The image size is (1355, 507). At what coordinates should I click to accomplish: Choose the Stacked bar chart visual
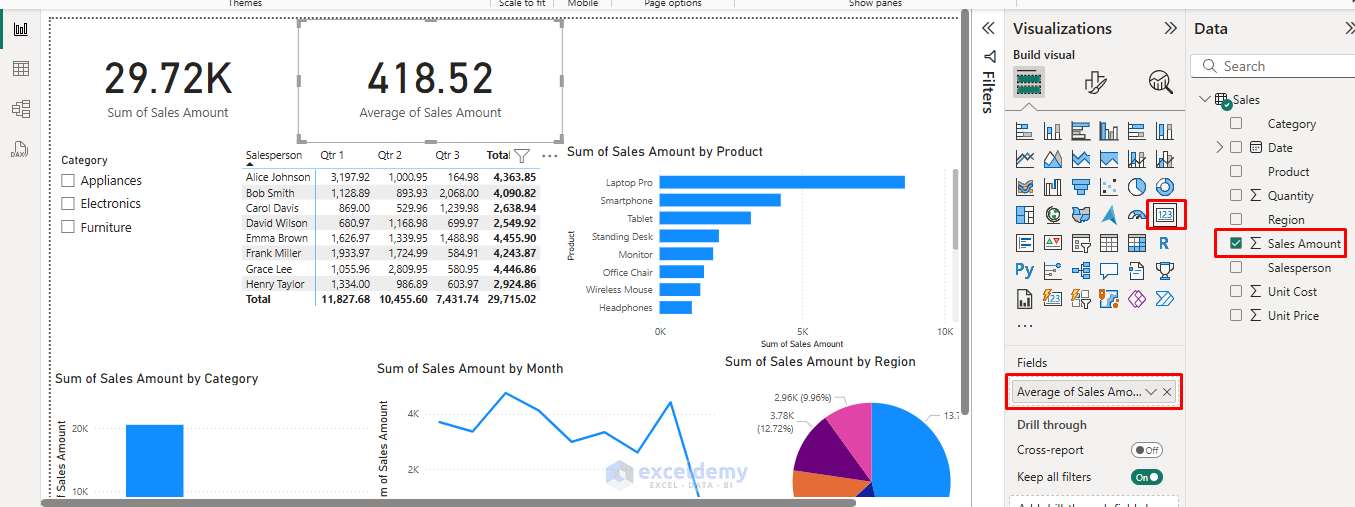point(1024,131)
